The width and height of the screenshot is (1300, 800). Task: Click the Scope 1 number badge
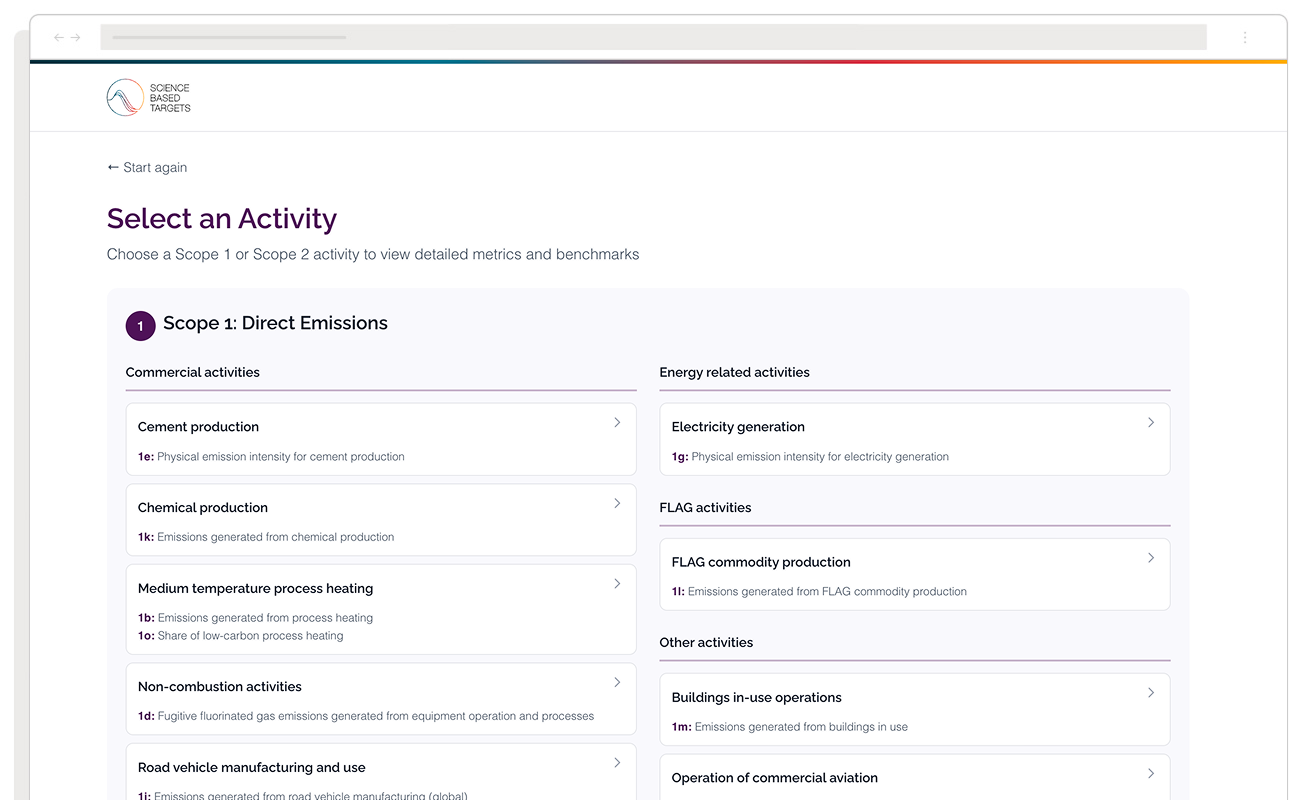[140, 326]
